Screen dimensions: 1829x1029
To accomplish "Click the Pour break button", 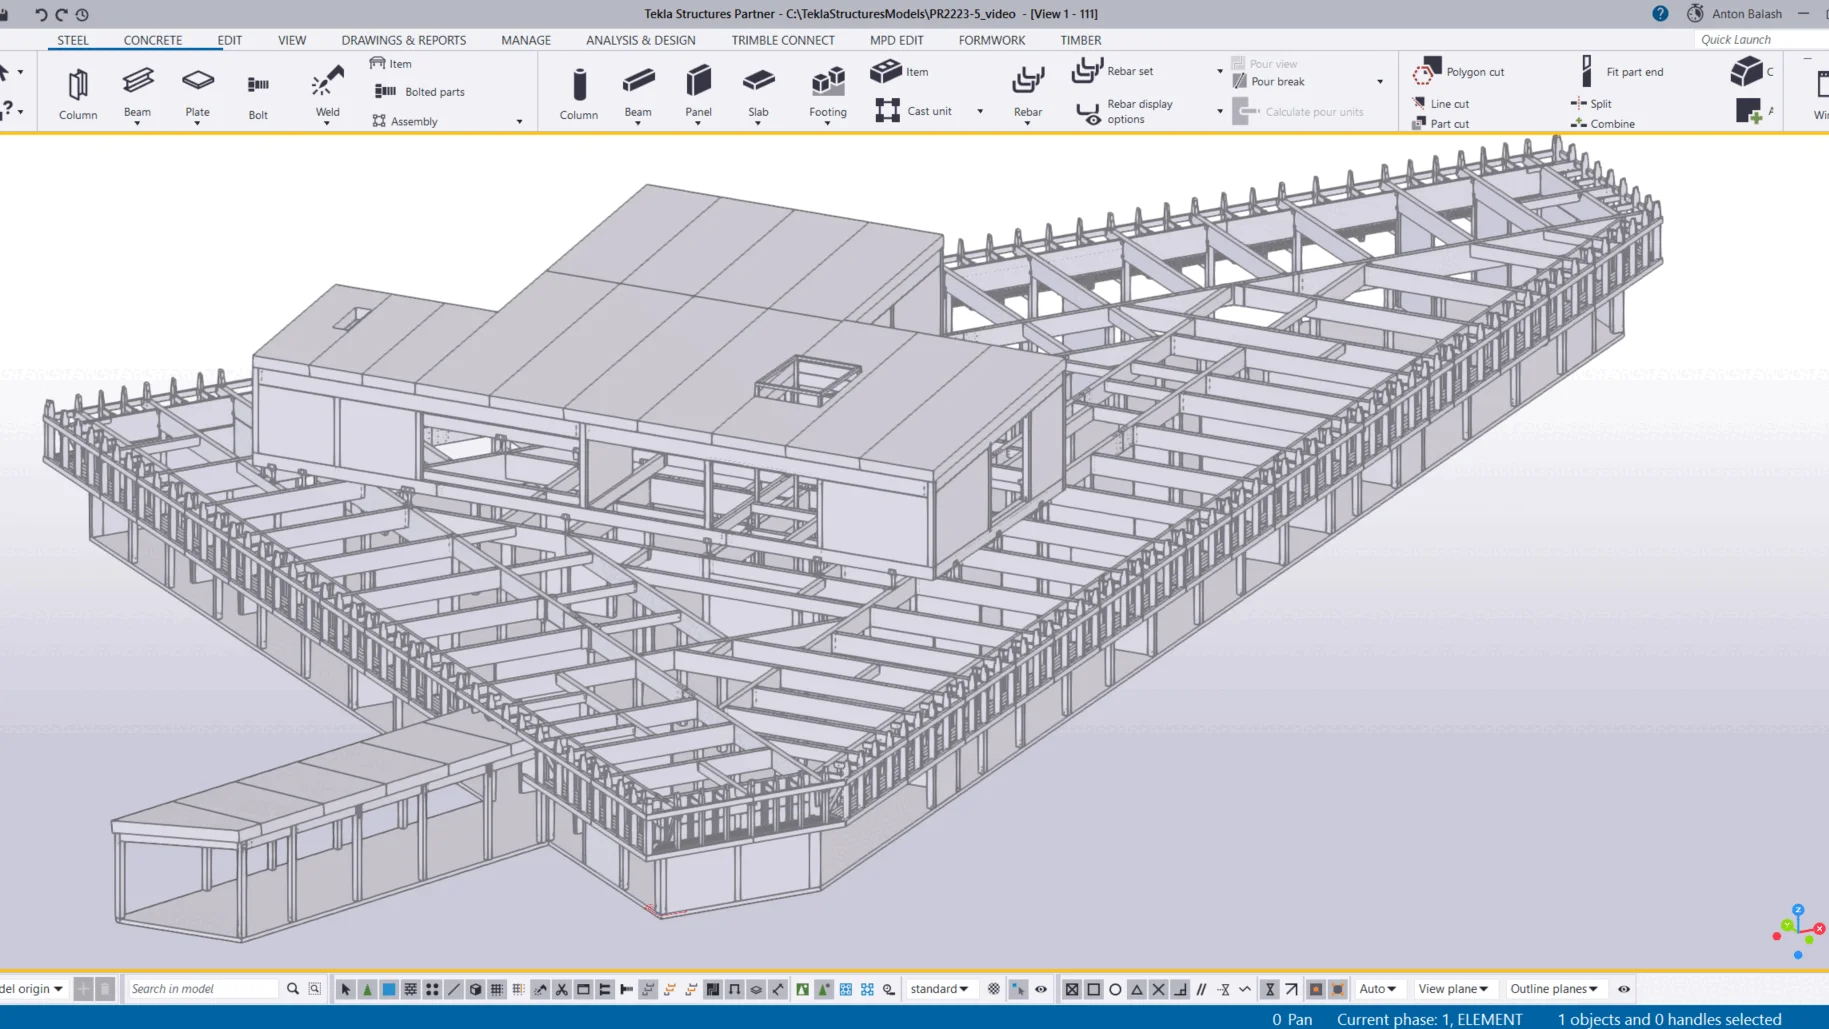I will [x=1277, y=82].
